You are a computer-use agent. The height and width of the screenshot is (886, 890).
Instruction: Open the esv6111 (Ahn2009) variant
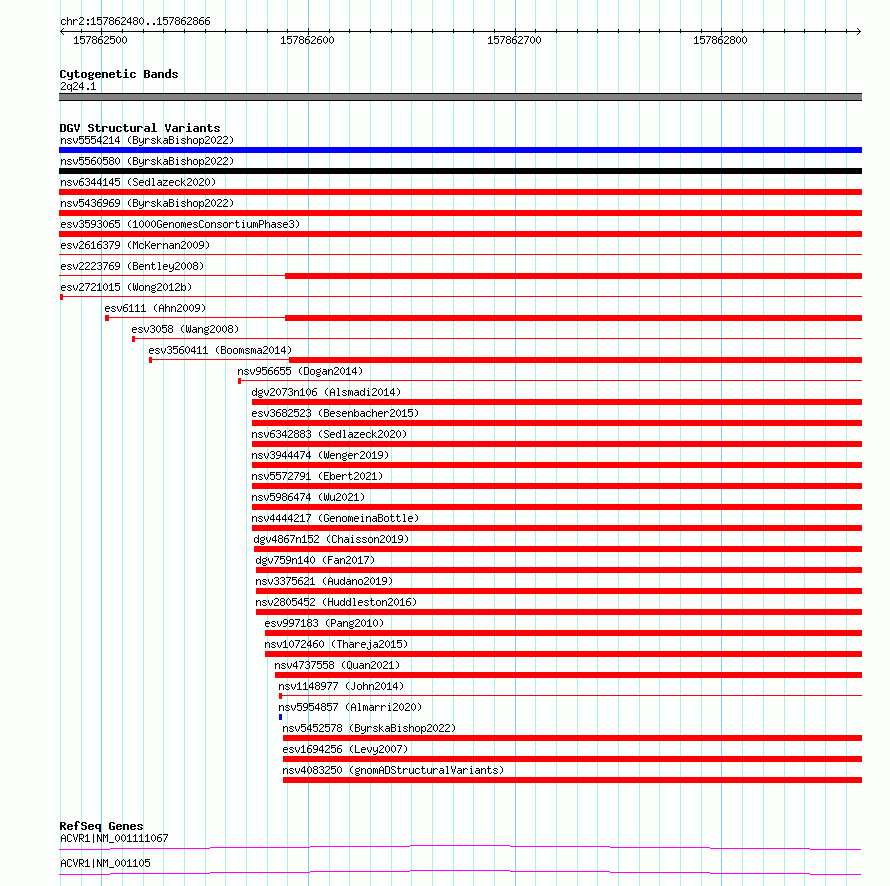coord(155,308)
